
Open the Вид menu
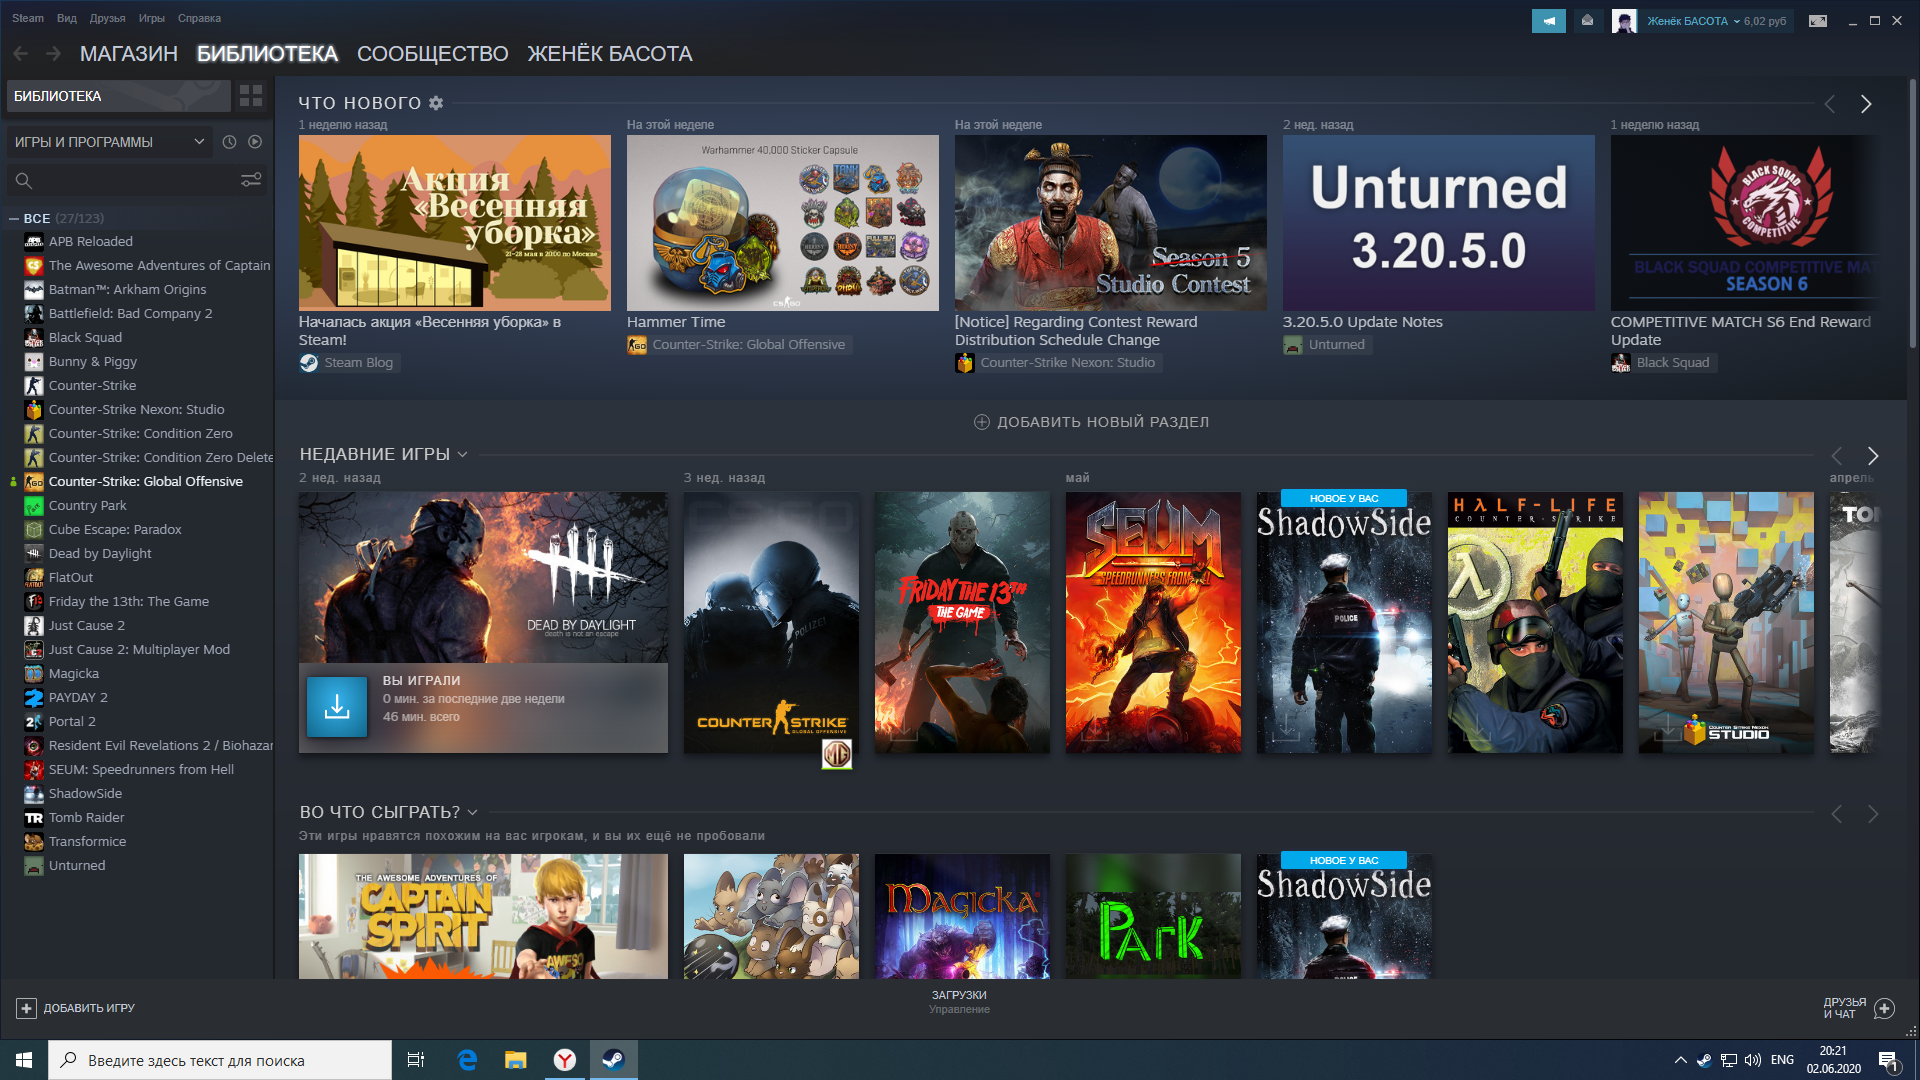(67, 18)
